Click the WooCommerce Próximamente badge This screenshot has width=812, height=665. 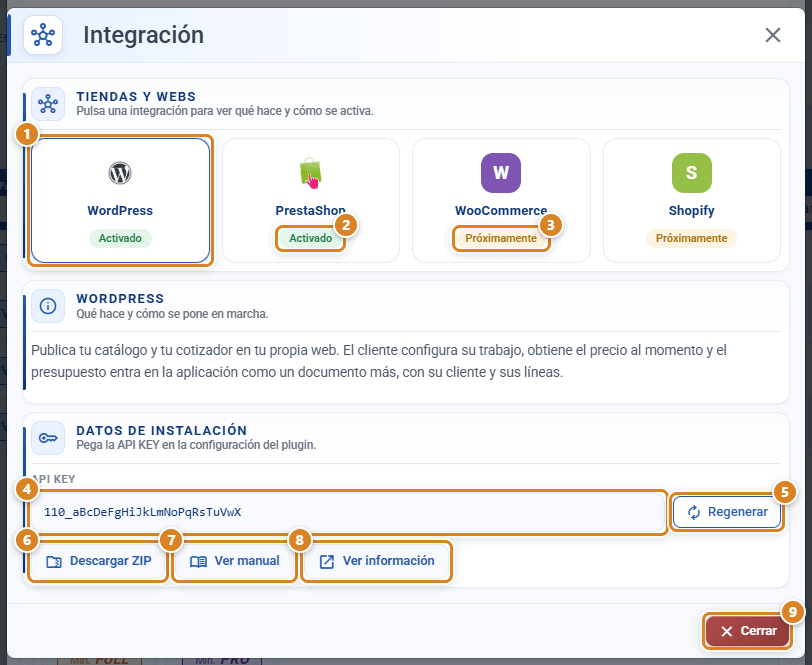501,238
